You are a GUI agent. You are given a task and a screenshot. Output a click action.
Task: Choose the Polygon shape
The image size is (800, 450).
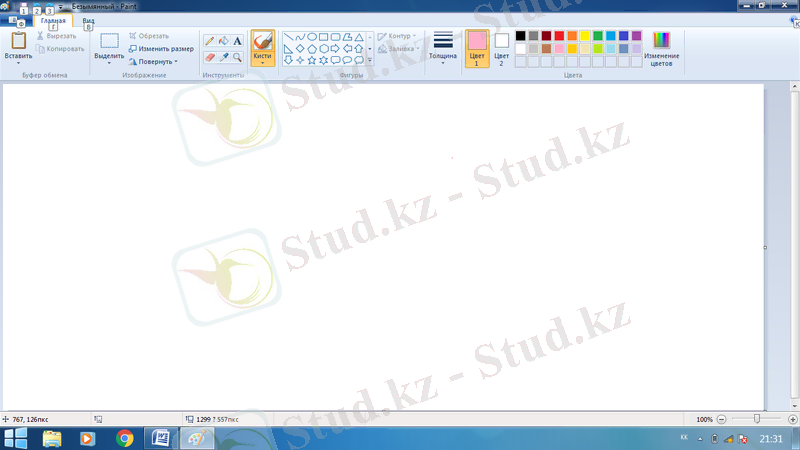coord(347,37)
